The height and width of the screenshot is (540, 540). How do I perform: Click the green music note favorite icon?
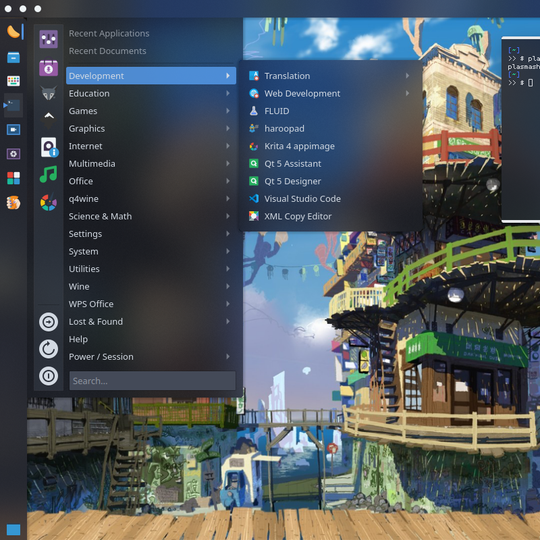point(48,174)
